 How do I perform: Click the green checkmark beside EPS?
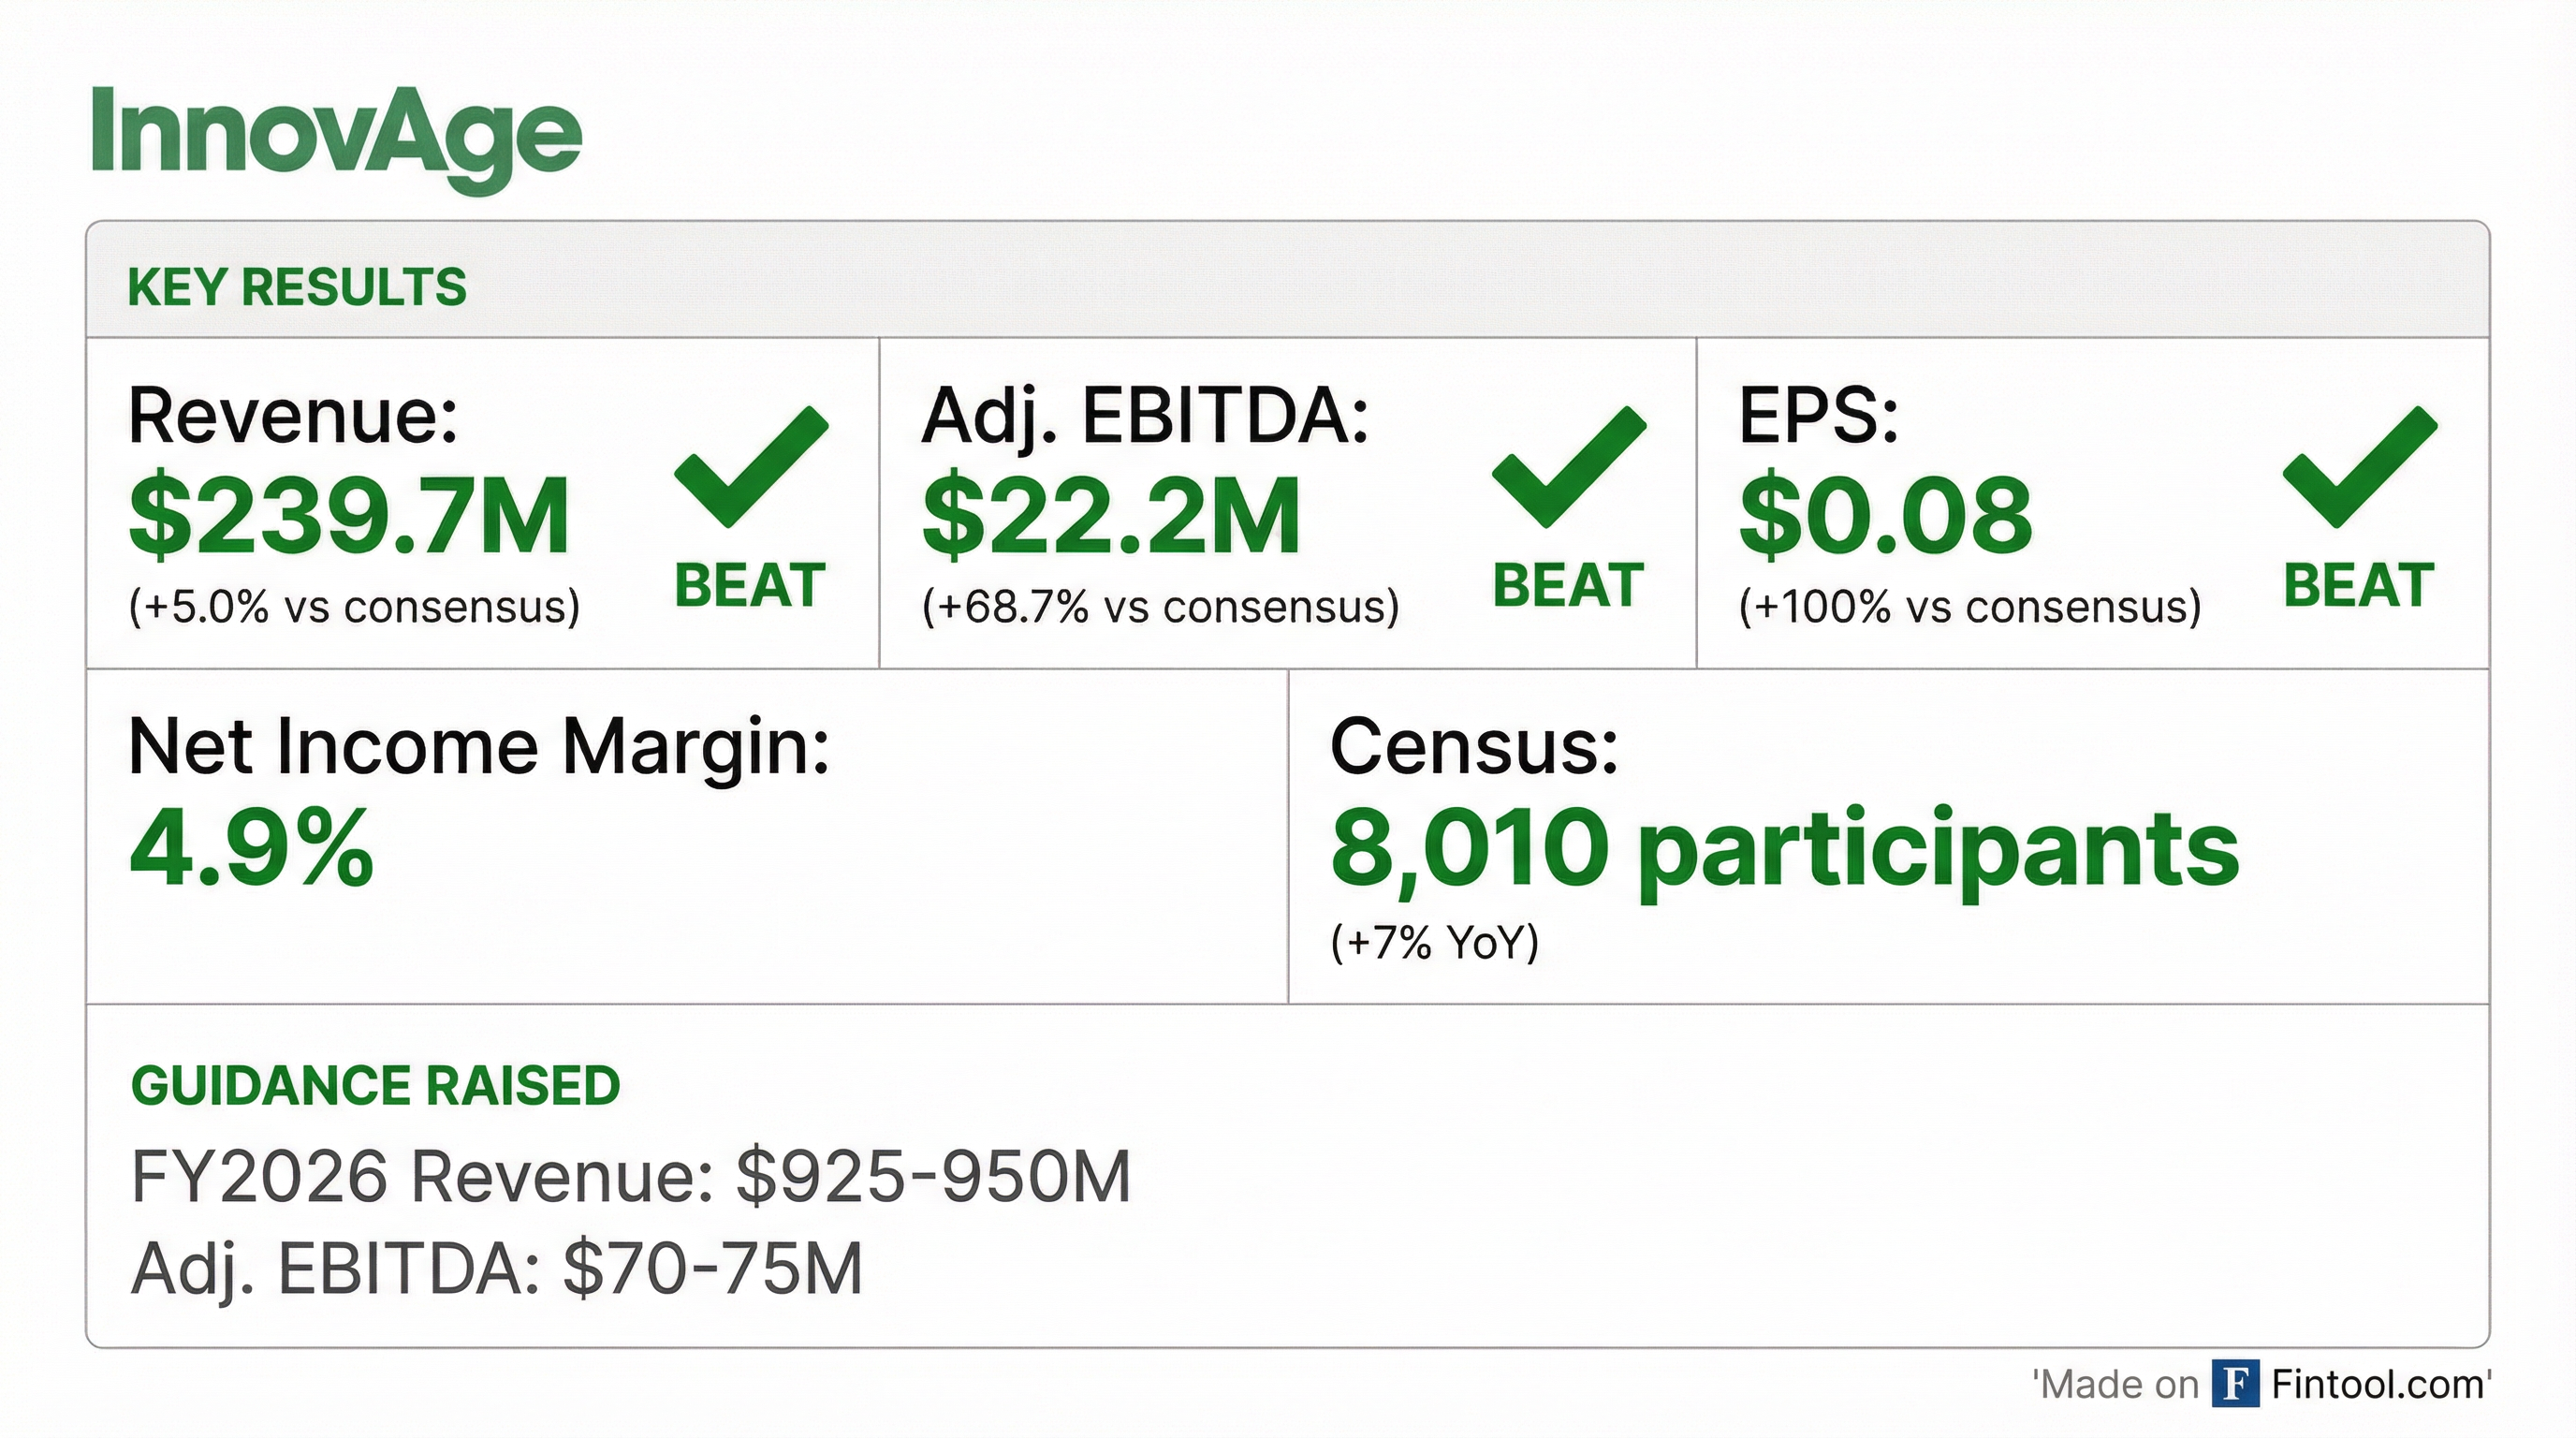coord(2359,468)
